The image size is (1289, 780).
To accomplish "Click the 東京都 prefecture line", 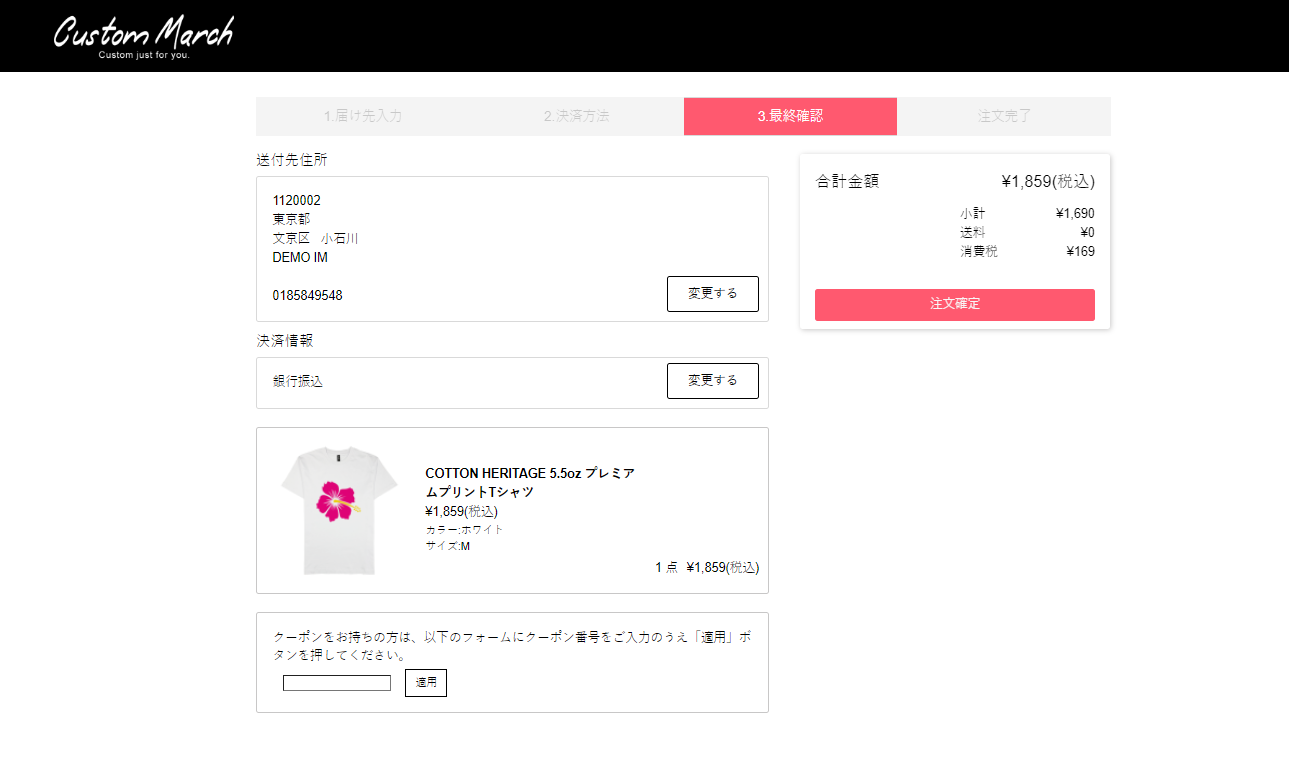I will click(x=291, y=219).
